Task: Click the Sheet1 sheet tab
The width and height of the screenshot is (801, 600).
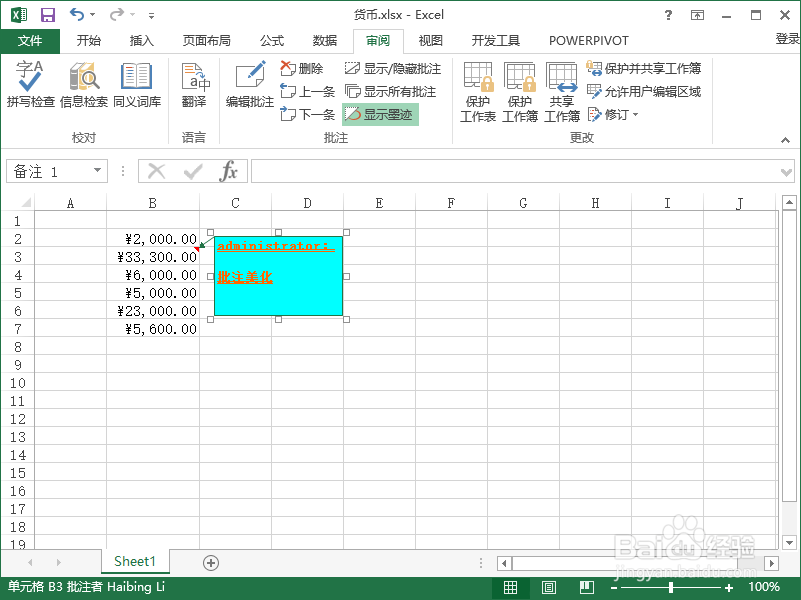Action: pos(135,561)
